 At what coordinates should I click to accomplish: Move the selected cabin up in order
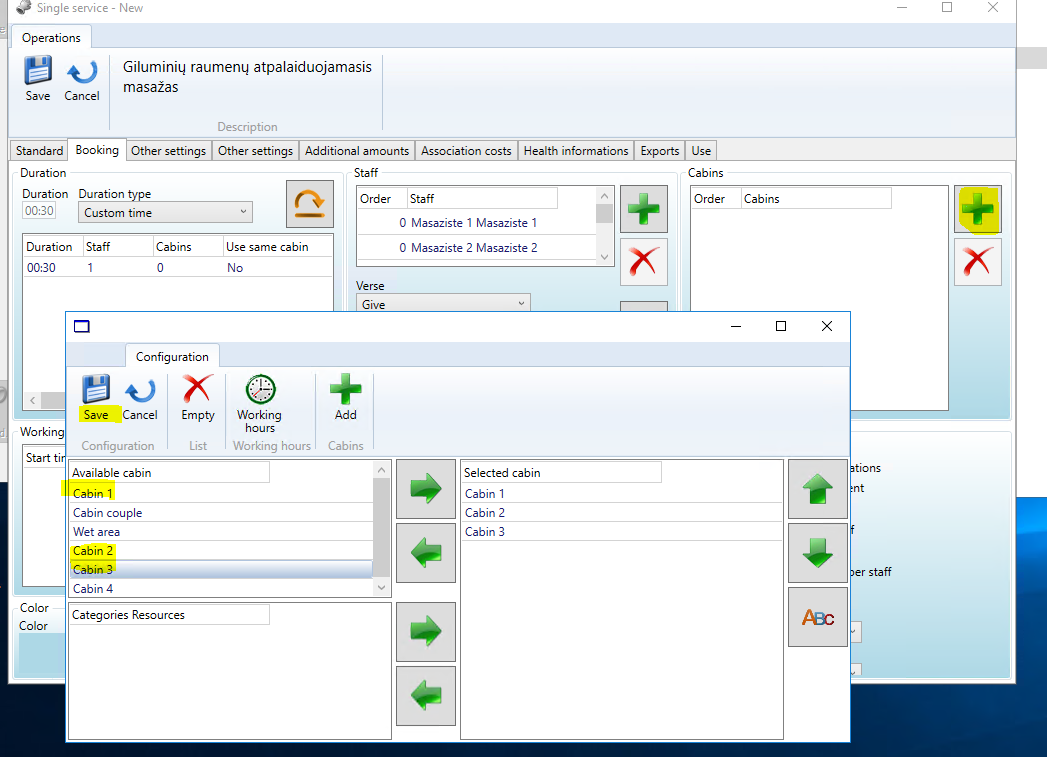coord(818,489)
